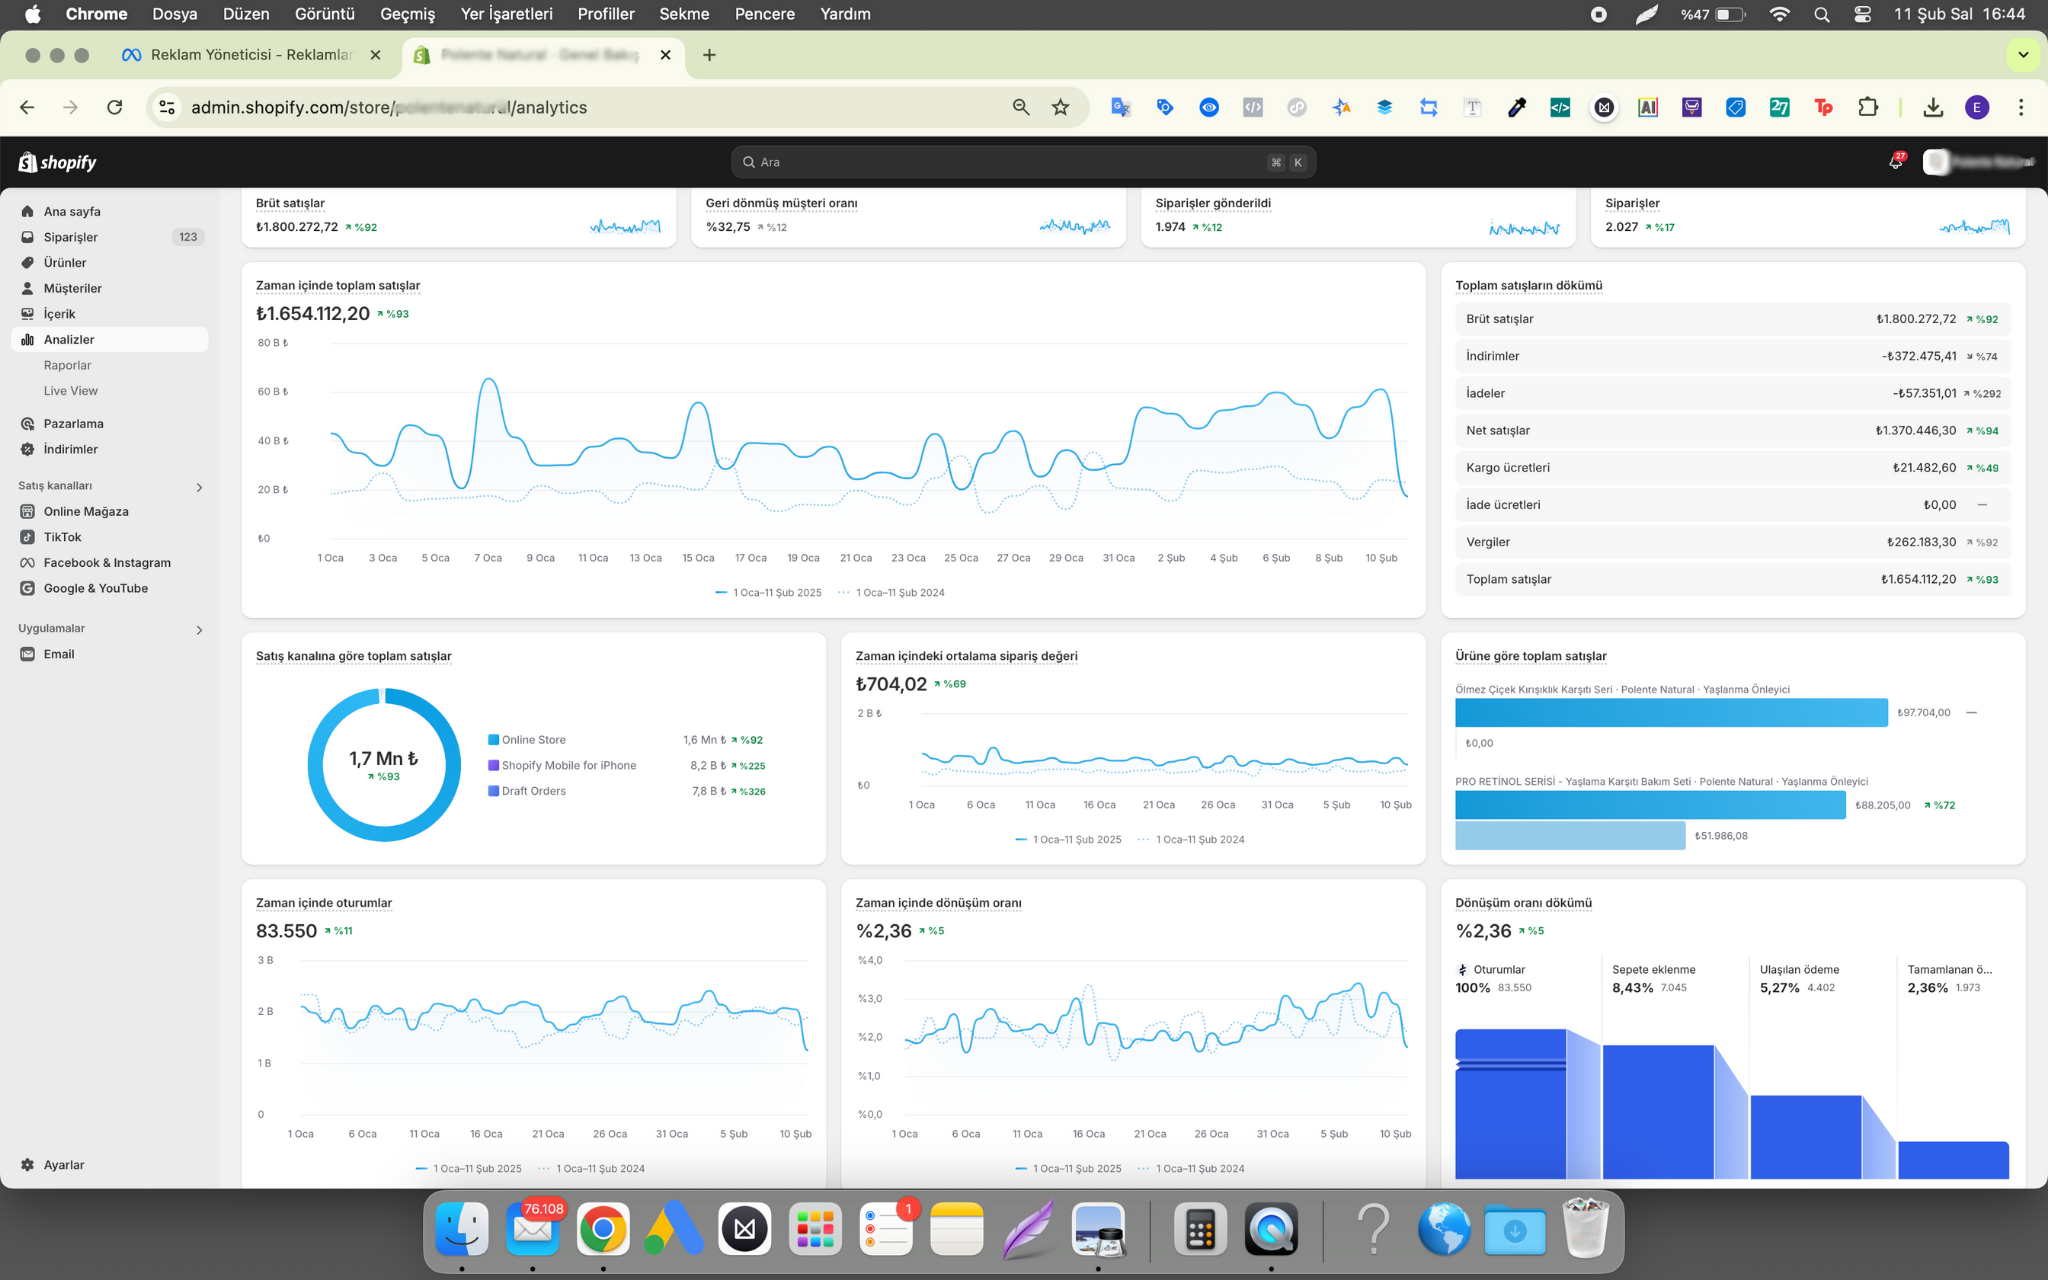Expand the Uygulamalar section chevron
The width and height of the screenshot is (2048, 1280).
(199, 630)
